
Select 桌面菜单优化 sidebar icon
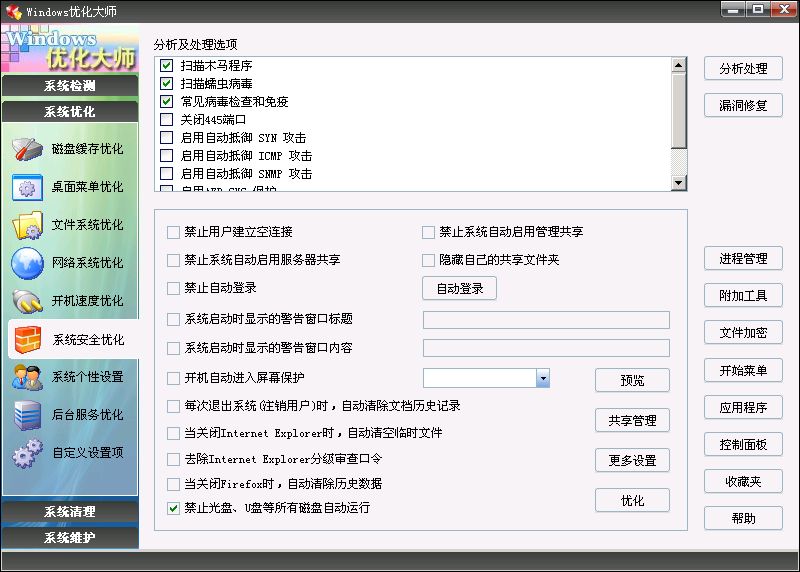[28, 187]
